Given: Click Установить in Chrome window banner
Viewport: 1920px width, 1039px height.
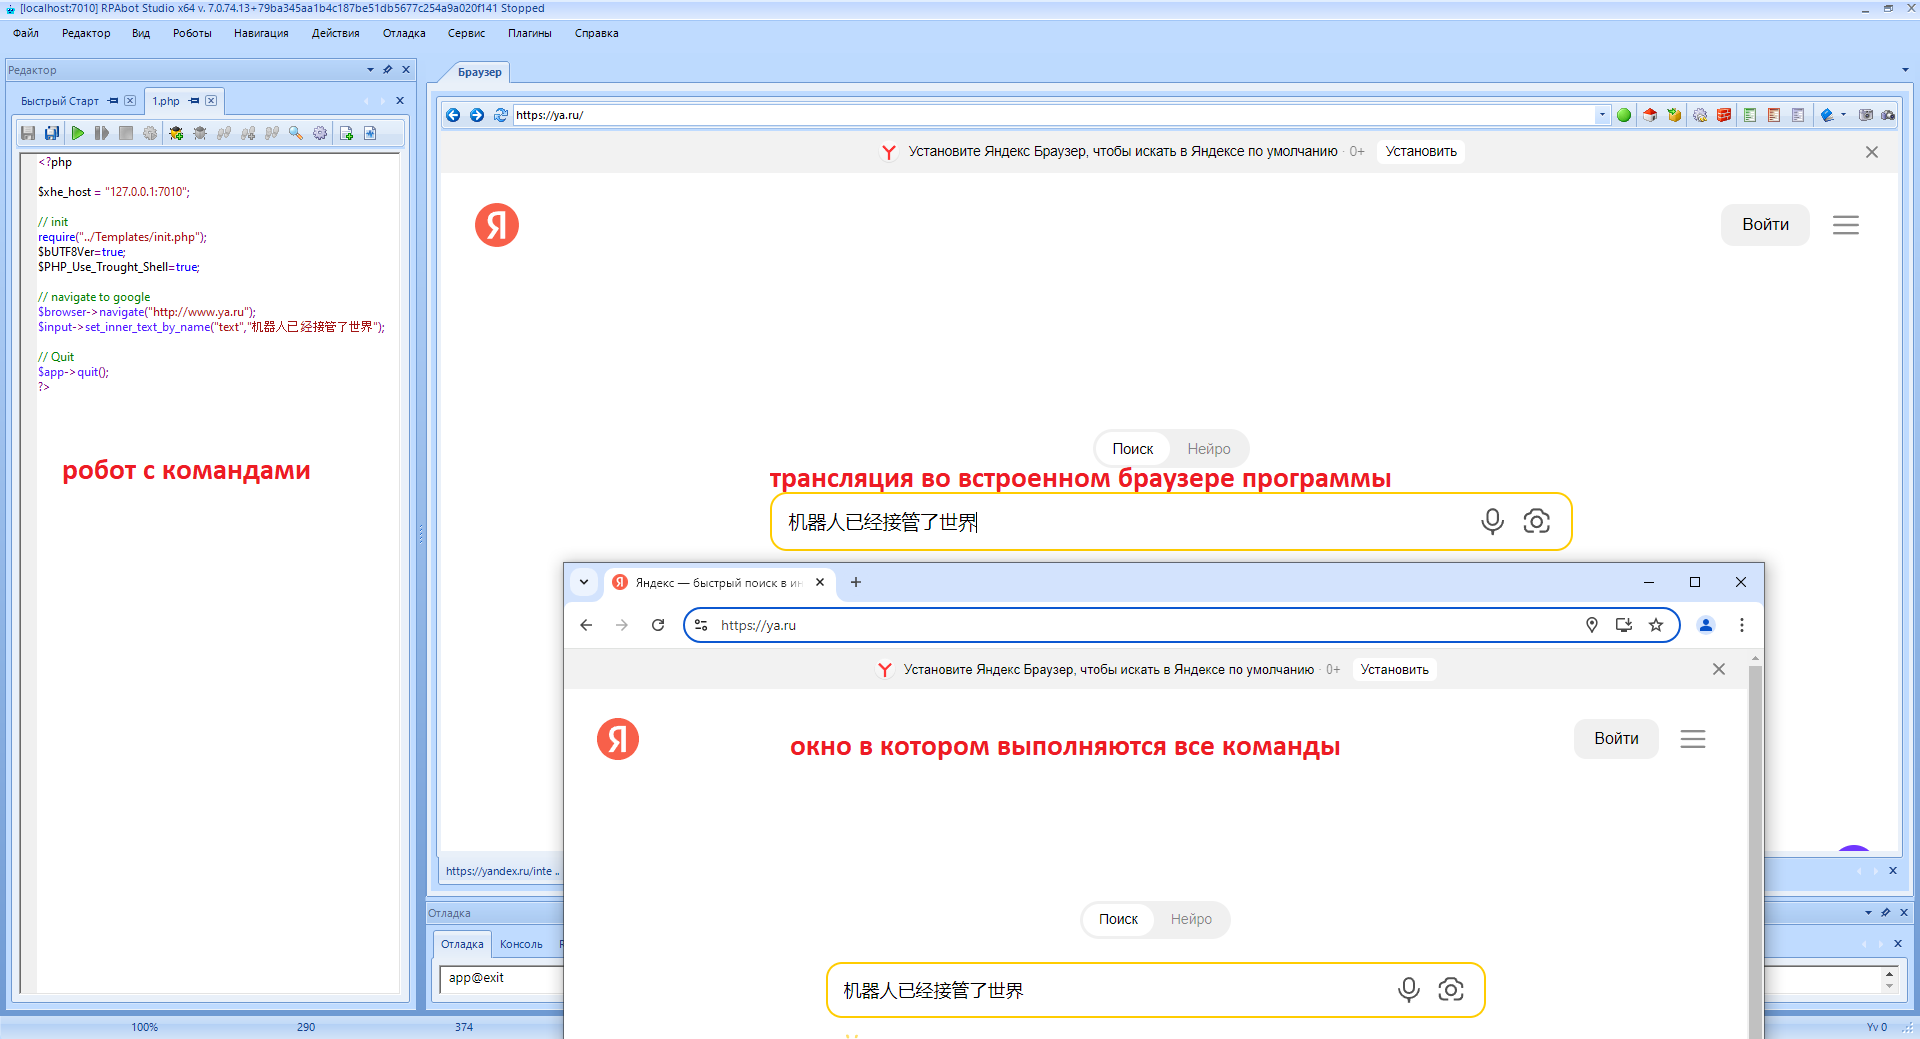Looking at the screenshot, I should coord(1394,670).
